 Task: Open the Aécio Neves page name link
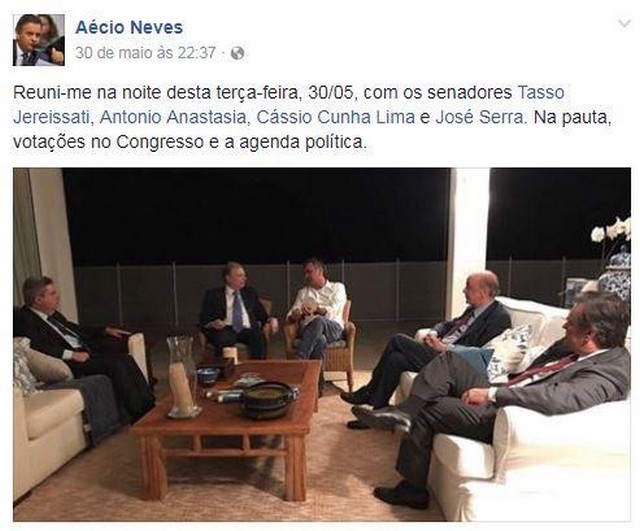tap(129, 27)
